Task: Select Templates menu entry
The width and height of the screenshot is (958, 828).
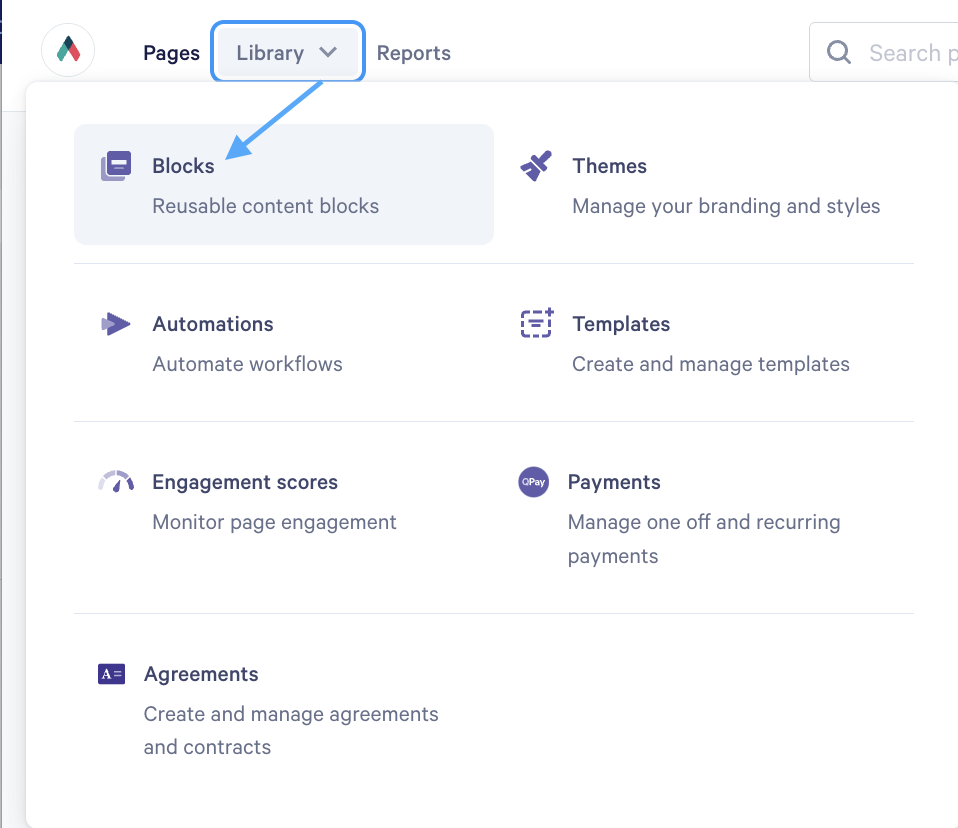Action: point(704,343)
